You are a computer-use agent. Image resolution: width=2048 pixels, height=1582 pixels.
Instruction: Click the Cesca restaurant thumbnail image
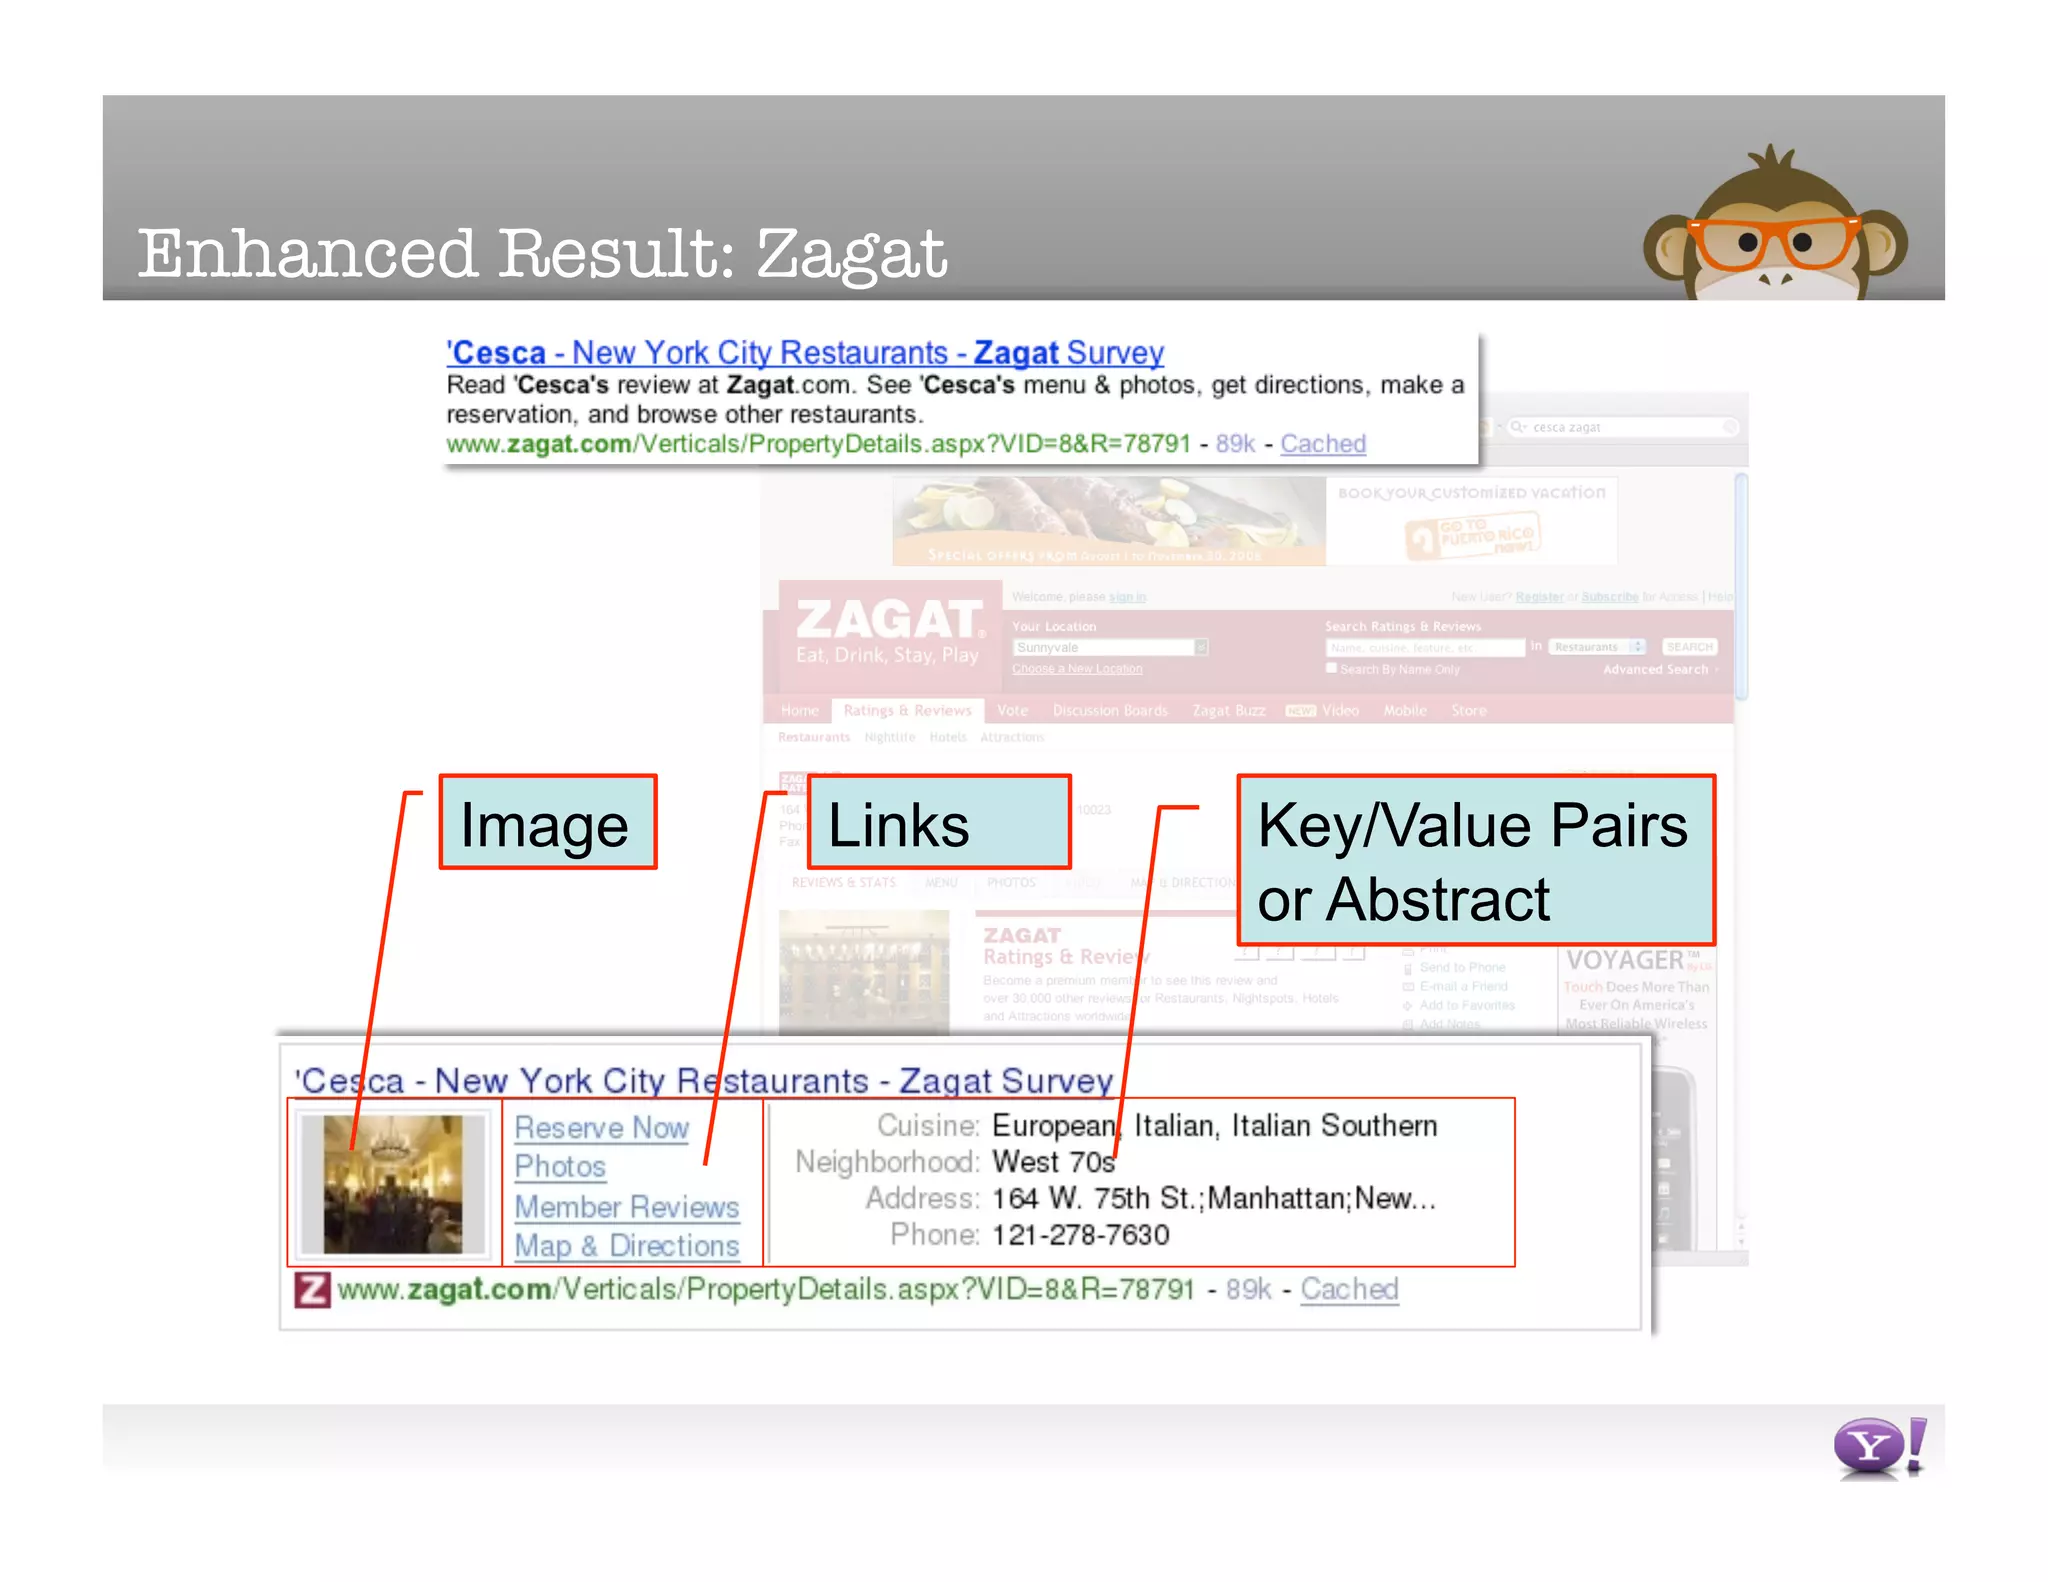393,1184
